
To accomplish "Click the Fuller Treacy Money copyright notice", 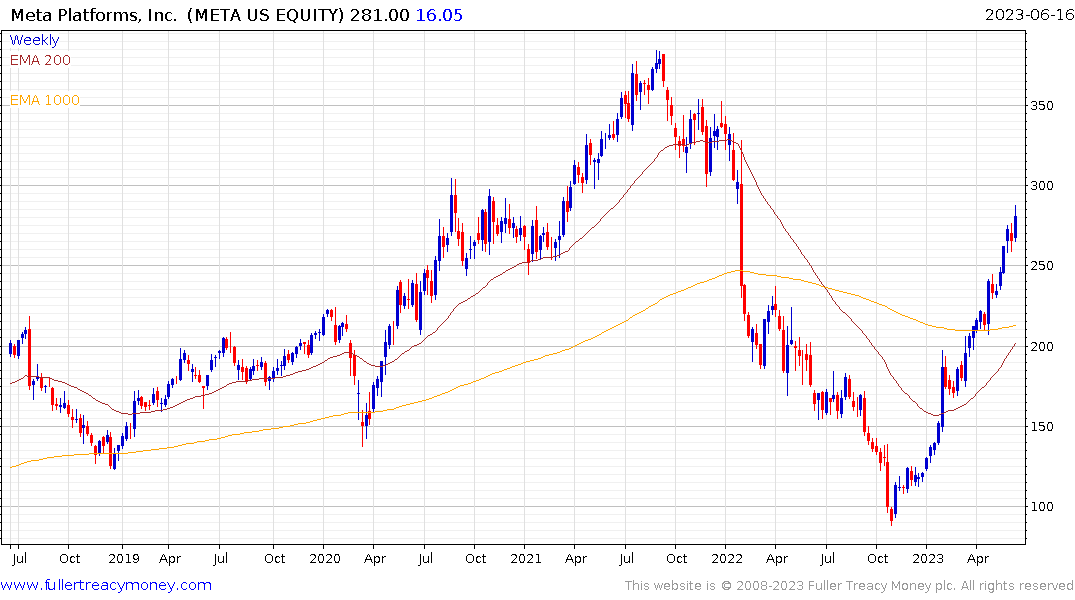I will 849,586.
